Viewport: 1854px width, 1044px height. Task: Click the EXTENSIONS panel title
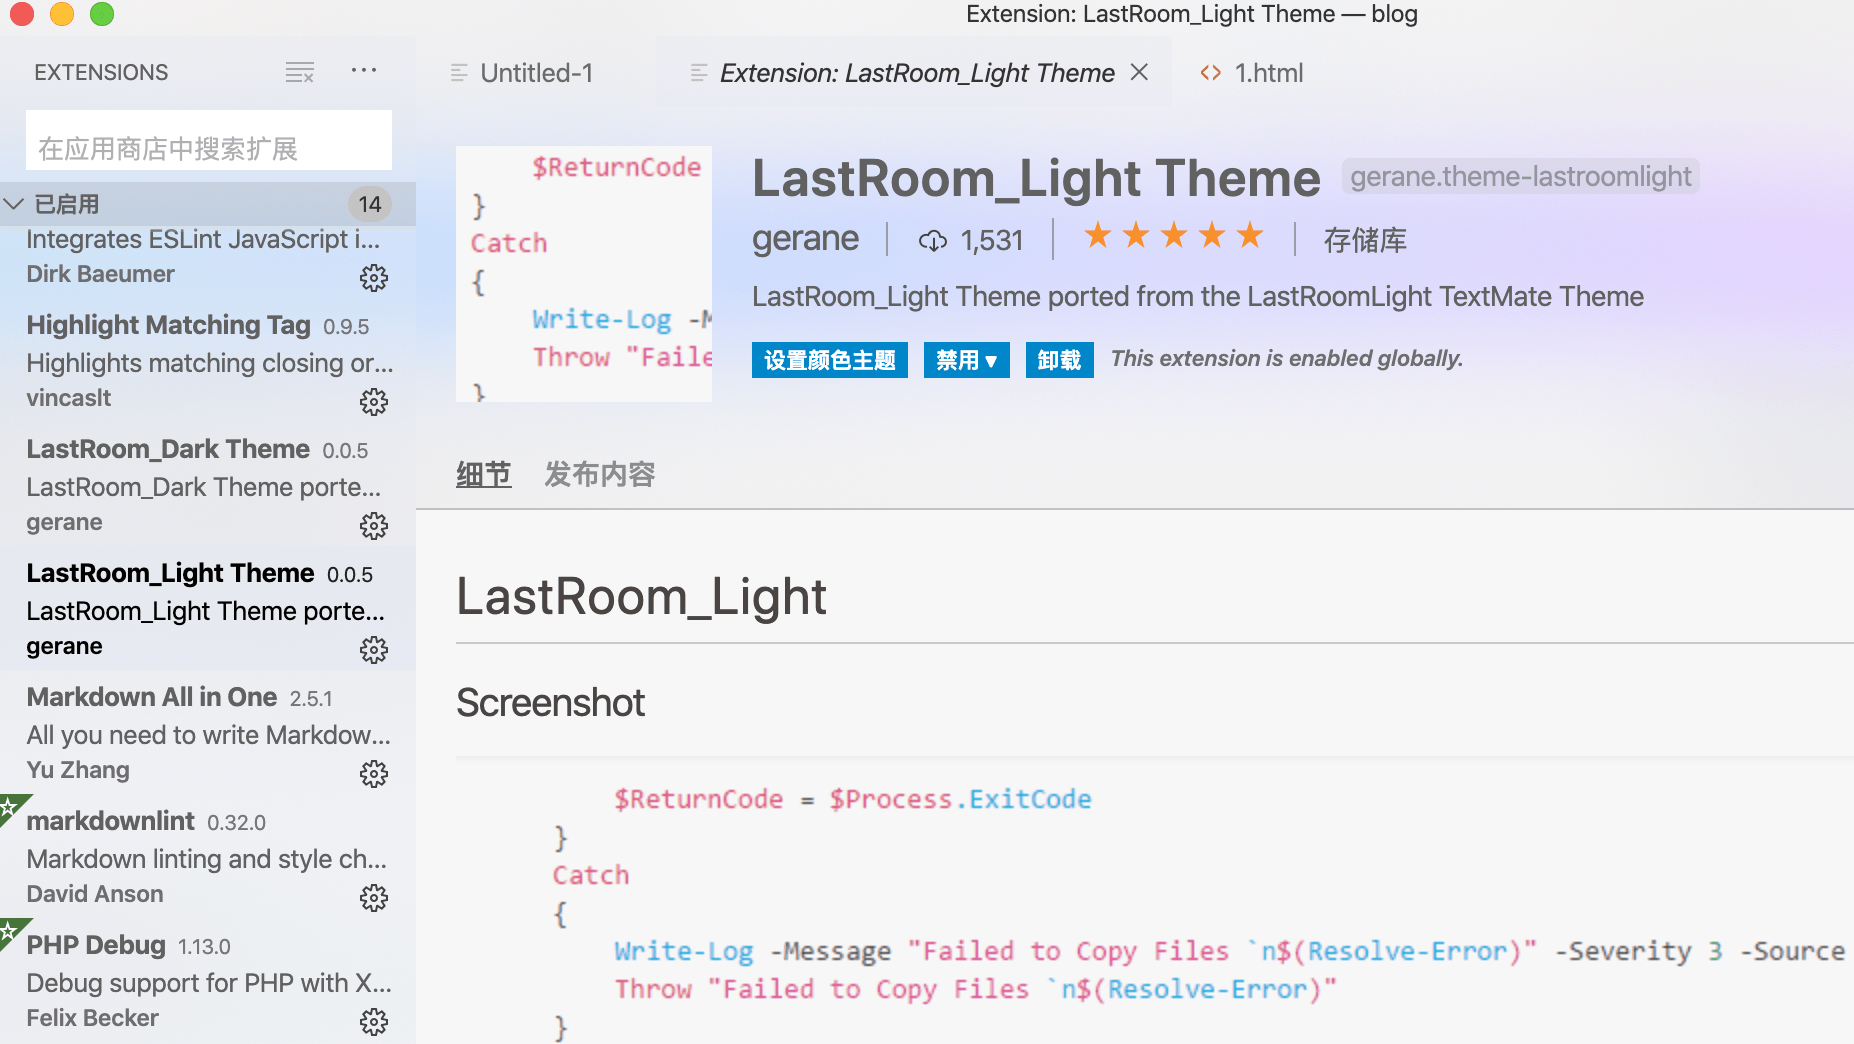(101, 72)
